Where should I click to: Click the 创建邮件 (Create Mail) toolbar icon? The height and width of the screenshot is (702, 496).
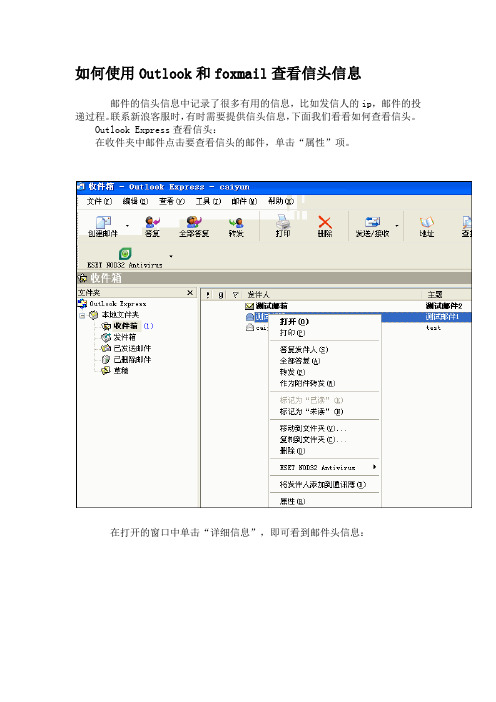[103, 226]
